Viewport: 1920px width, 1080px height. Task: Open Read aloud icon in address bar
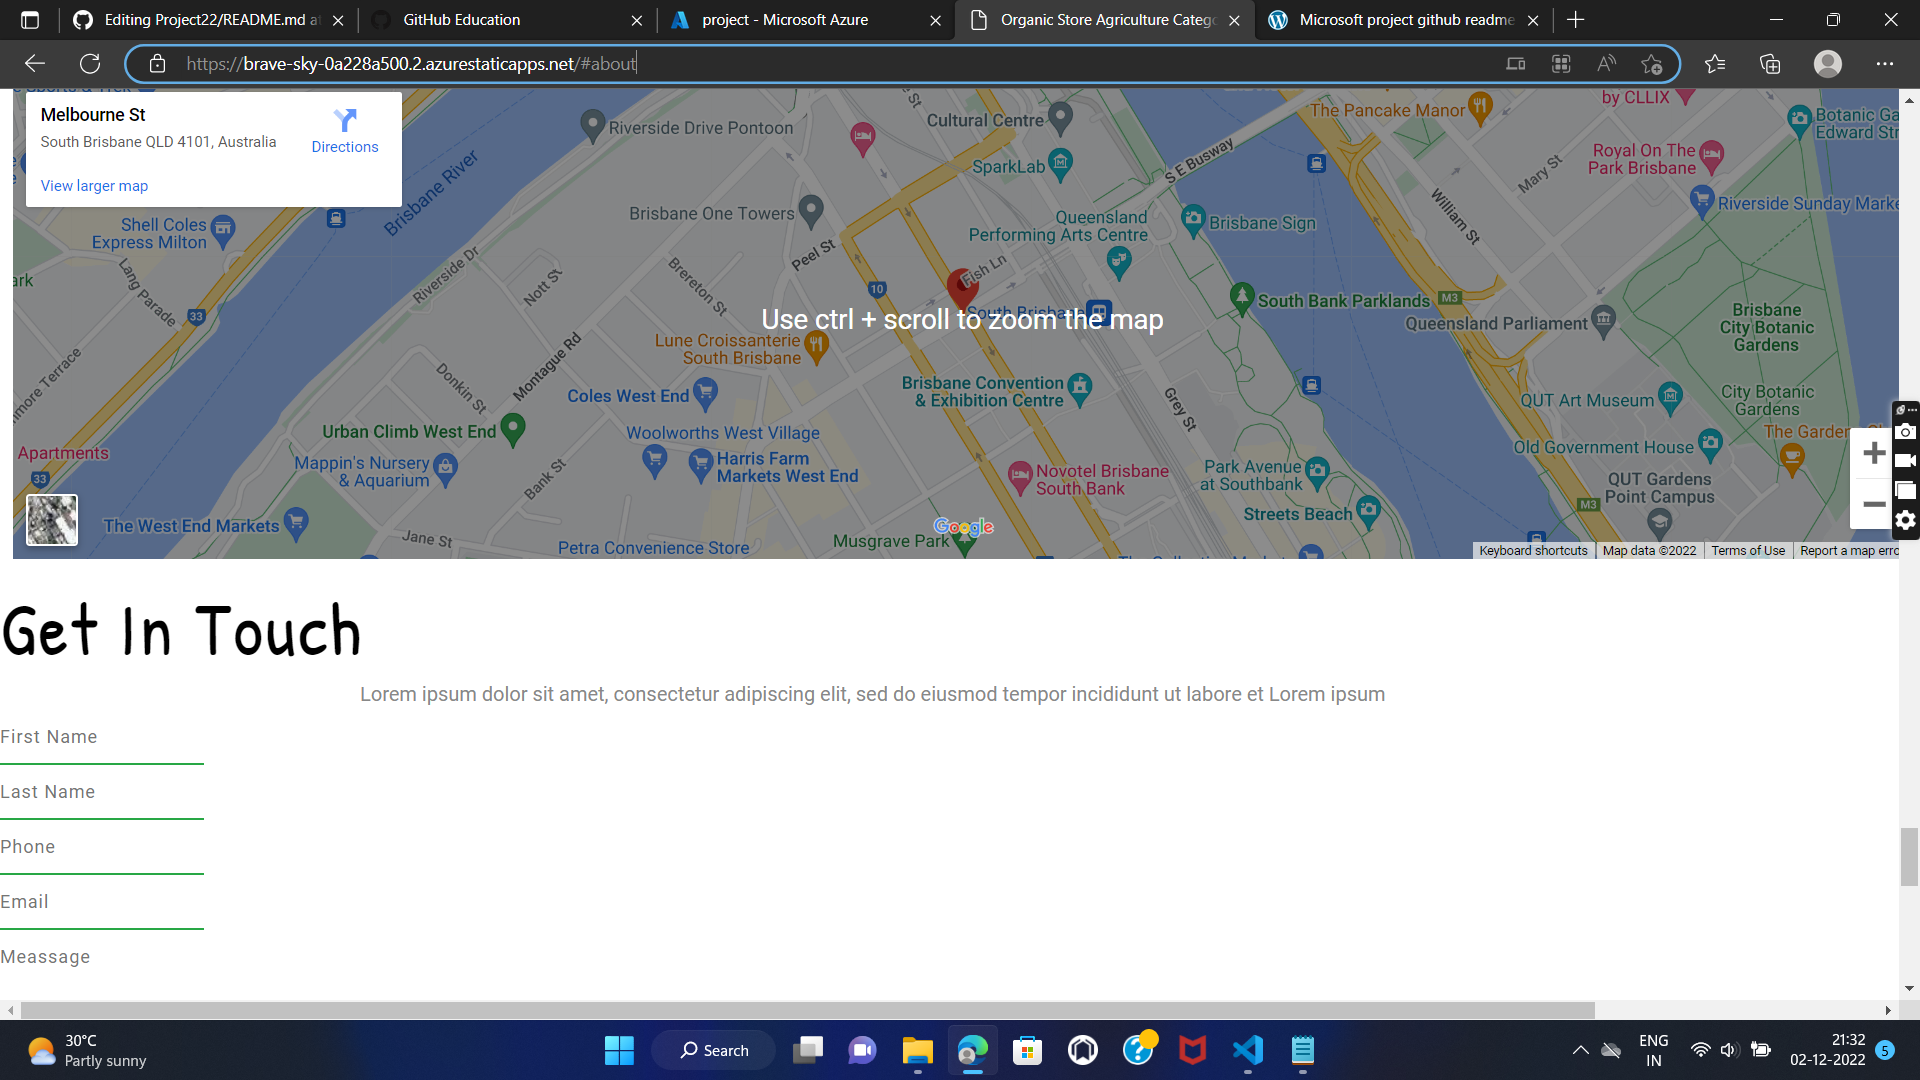(x=1606, y=64)
